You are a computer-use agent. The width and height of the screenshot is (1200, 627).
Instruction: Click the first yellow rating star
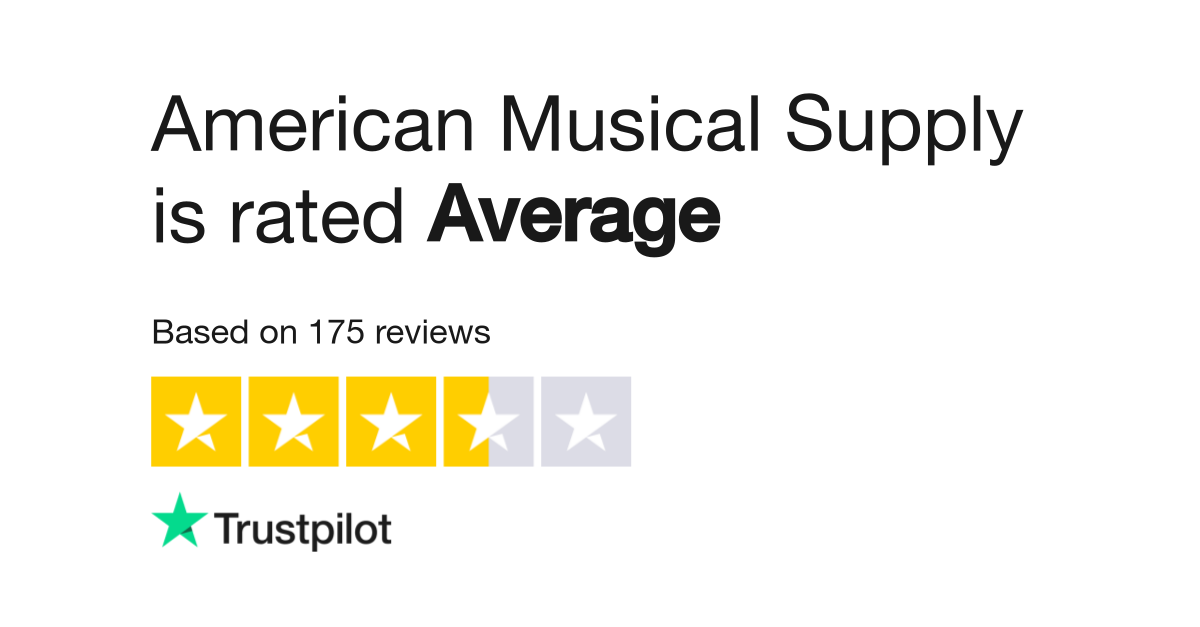195,421
